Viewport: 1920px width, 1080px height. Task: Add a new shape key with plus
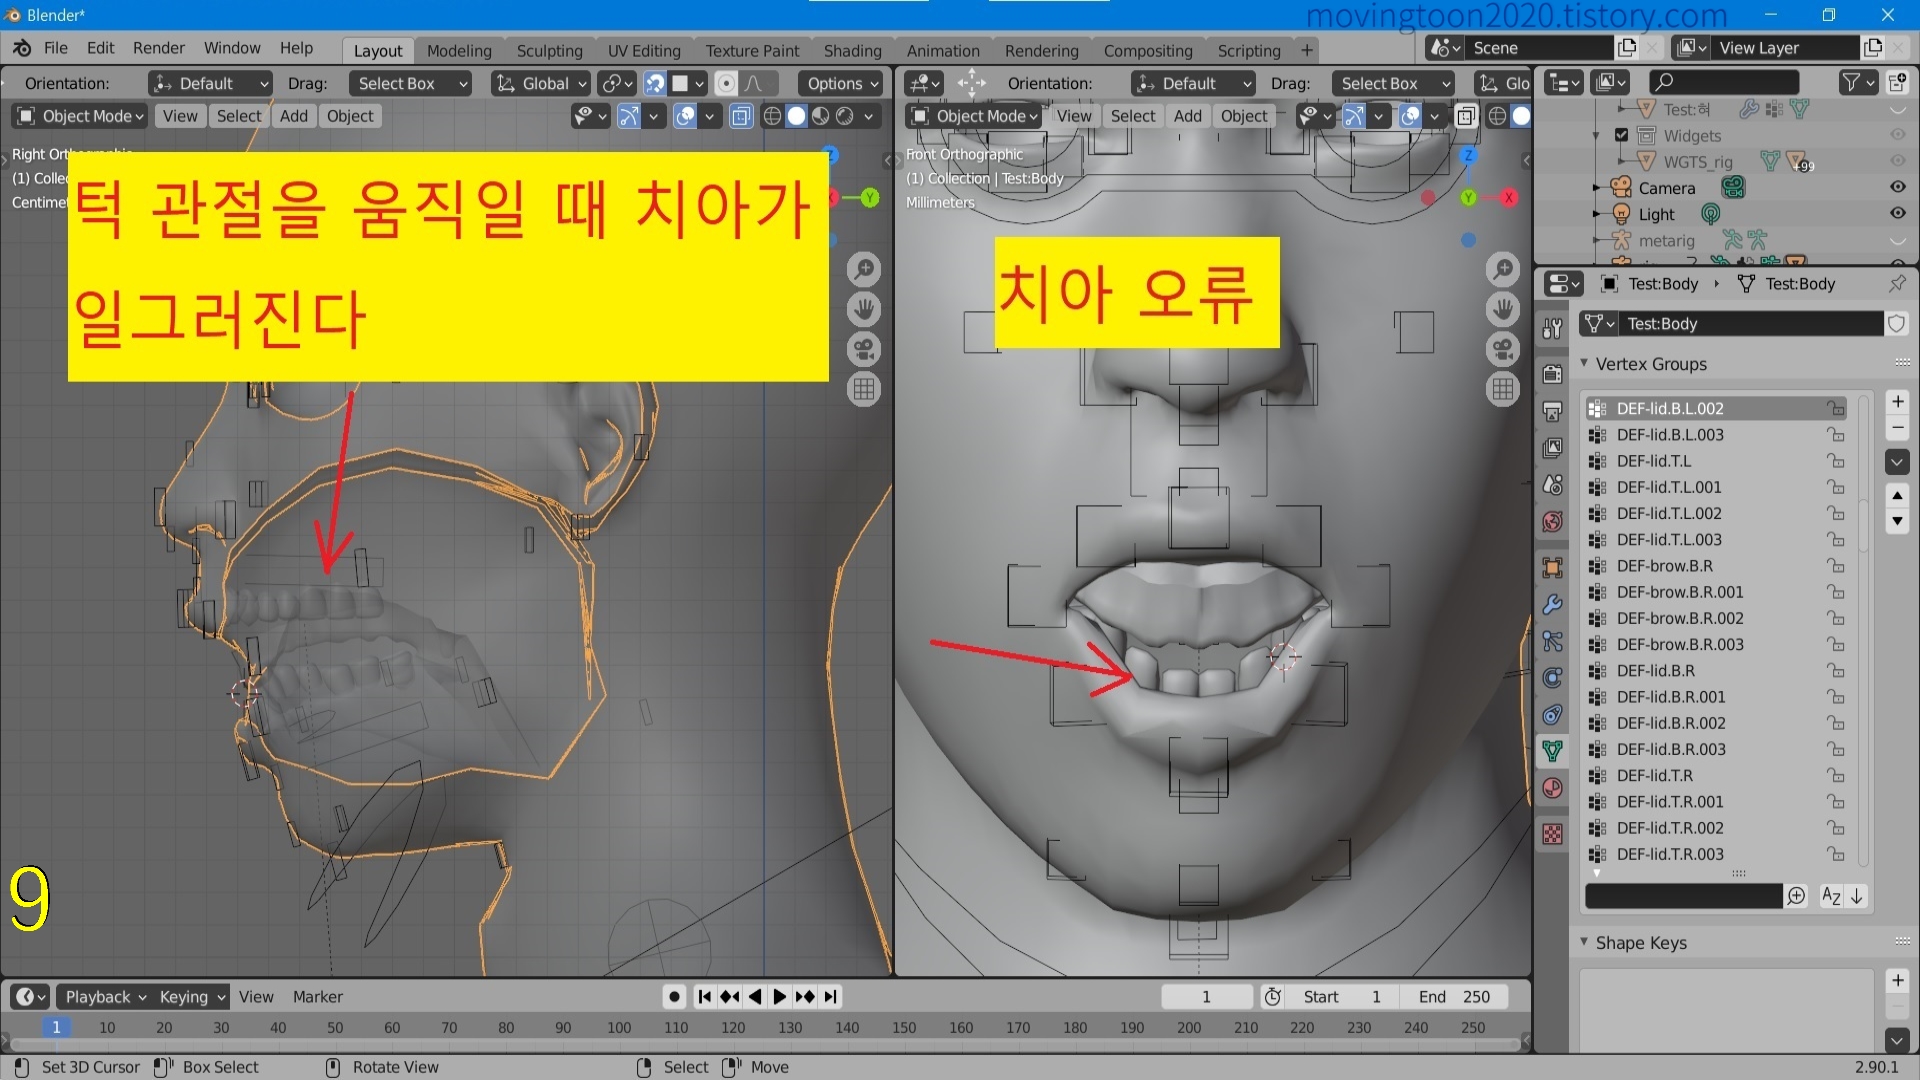tap(1897, 981)
